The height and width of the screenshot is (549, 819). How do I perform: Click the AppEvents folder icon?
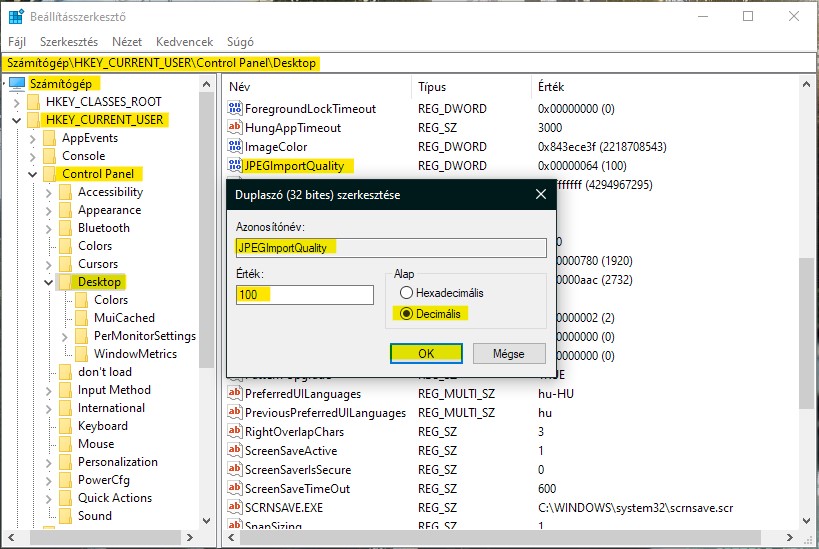(x=50, y=138)
